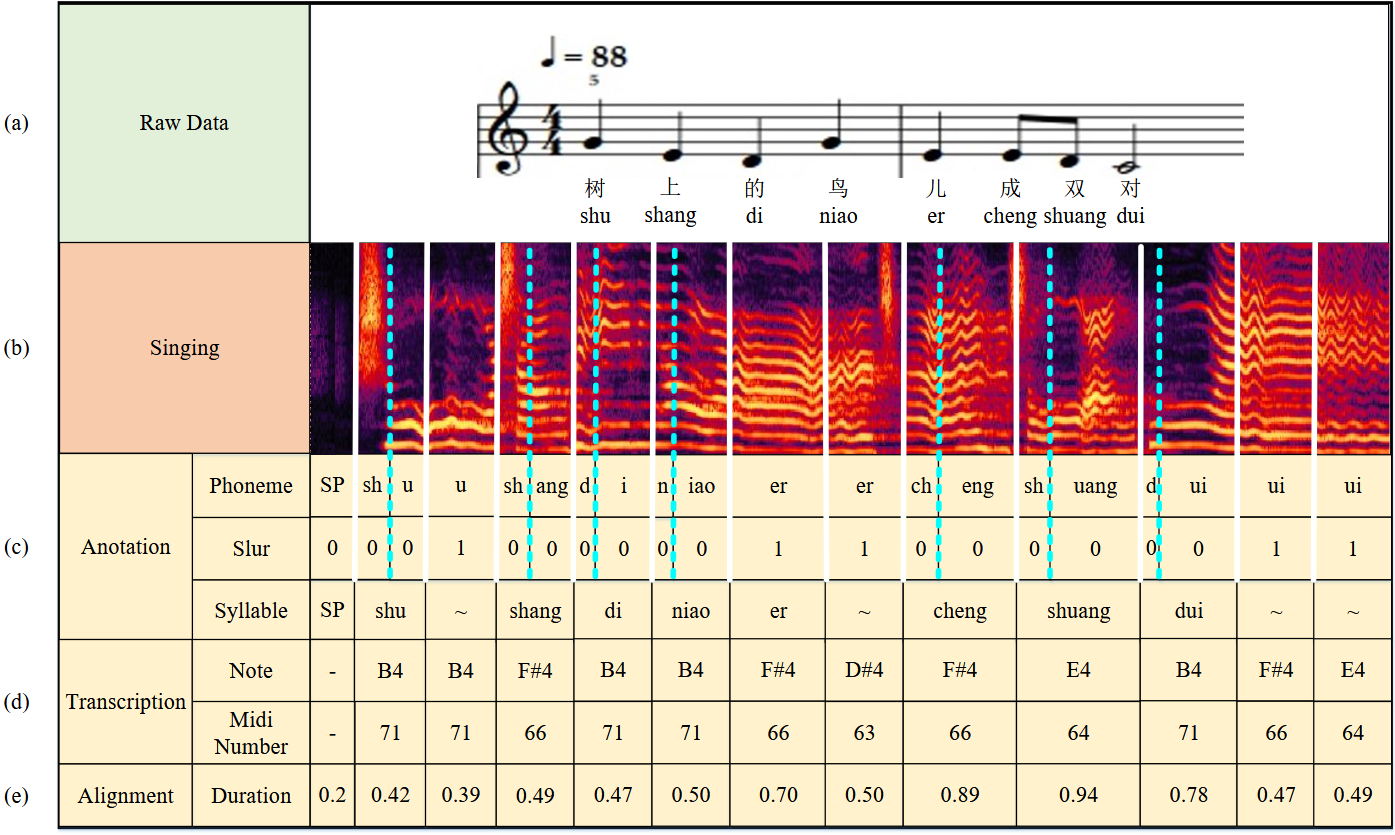Click the cheng cell in Syllable row

[959, 611]
